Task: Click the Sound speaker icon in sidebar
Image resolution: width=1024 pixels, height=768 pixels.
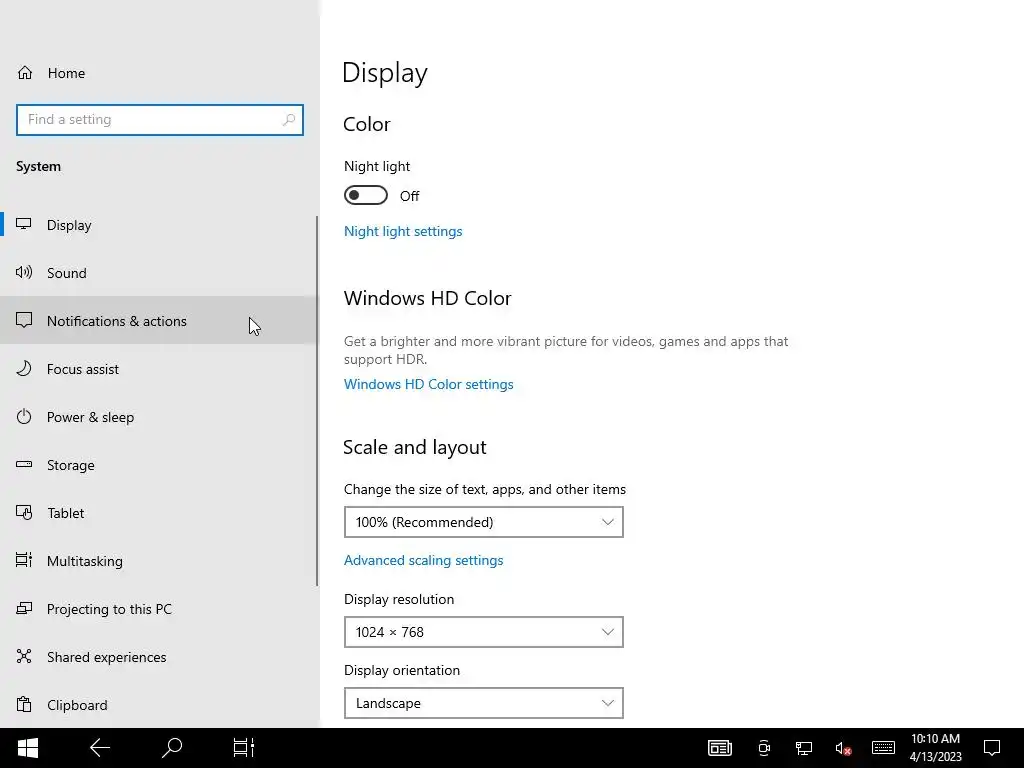Action: (x=24, y=272)
